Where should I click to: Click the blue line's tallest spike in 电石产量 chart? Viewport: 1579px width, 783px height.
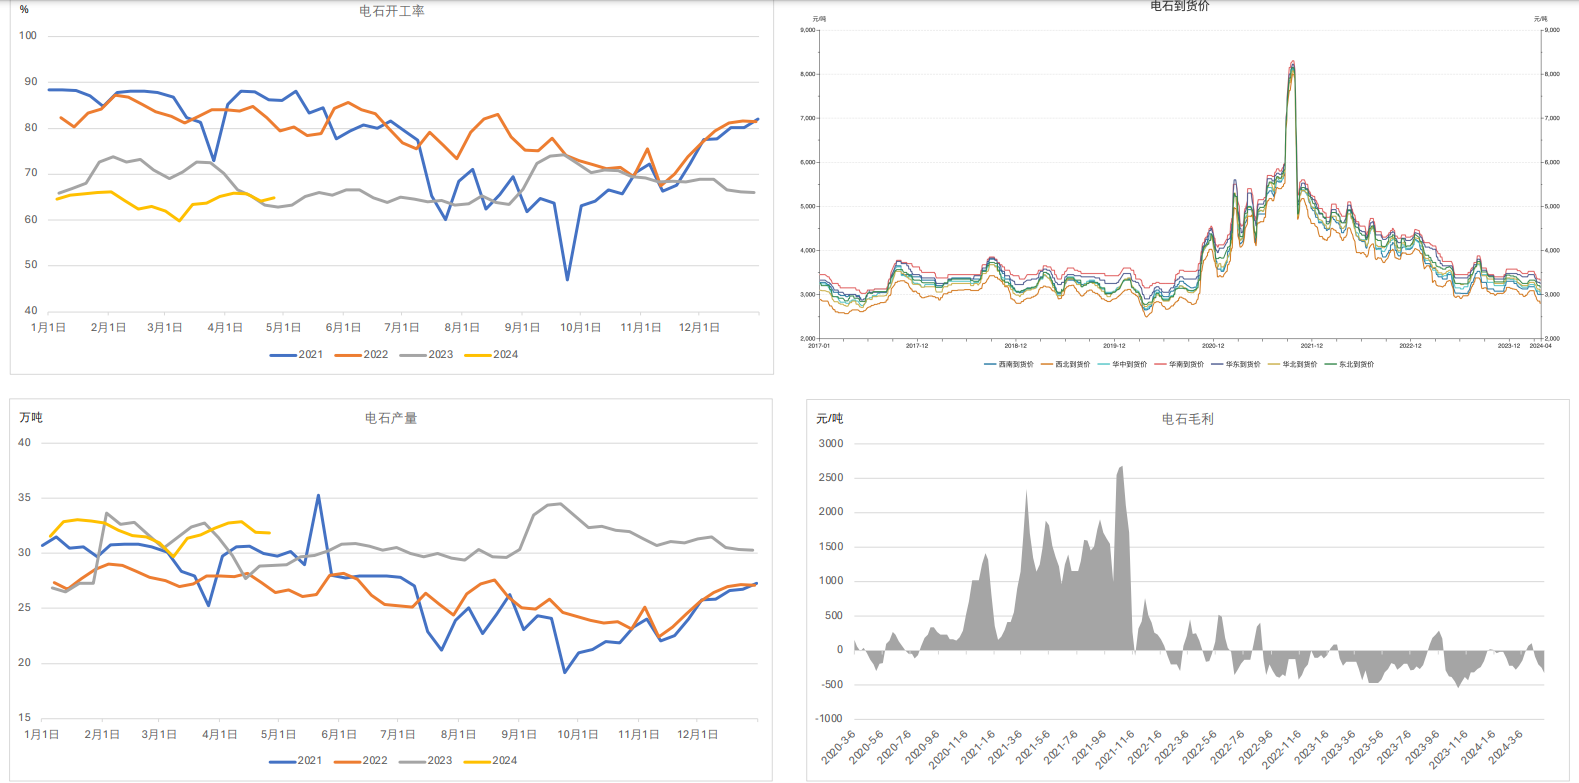click(318, 495)
